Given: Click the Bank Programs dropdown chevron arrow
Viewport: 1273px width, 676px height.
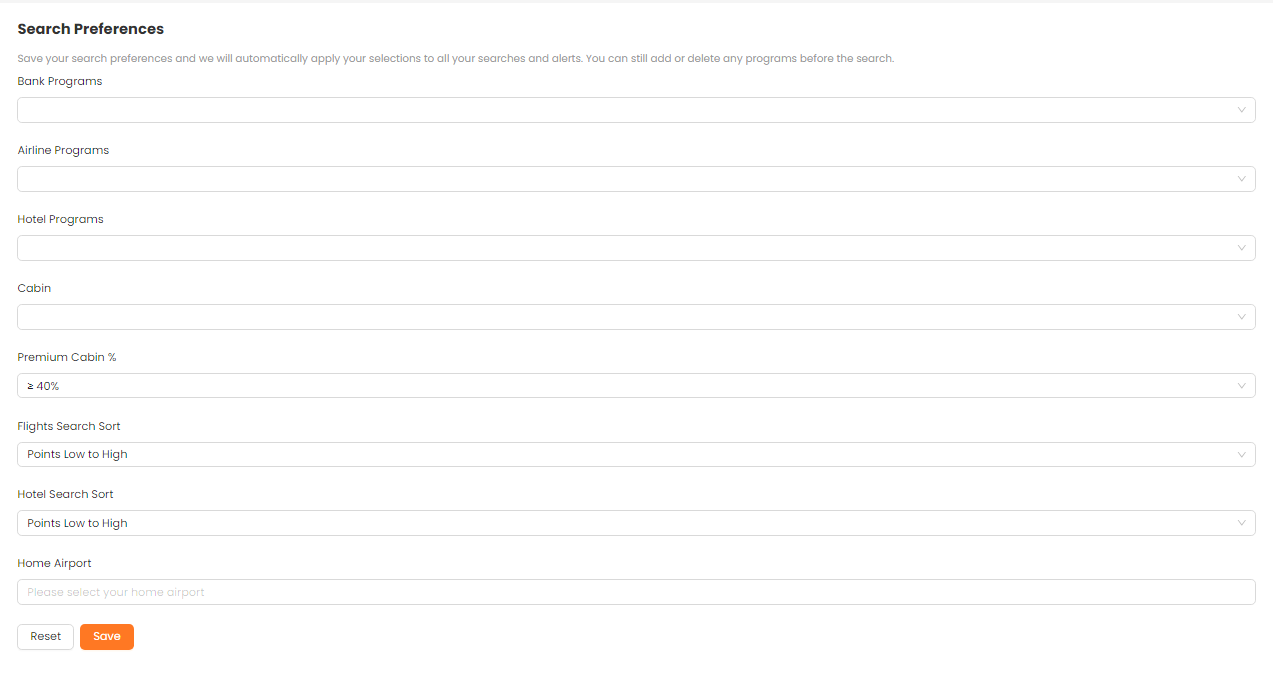Looking at the screenshot, I should 1241,110.
